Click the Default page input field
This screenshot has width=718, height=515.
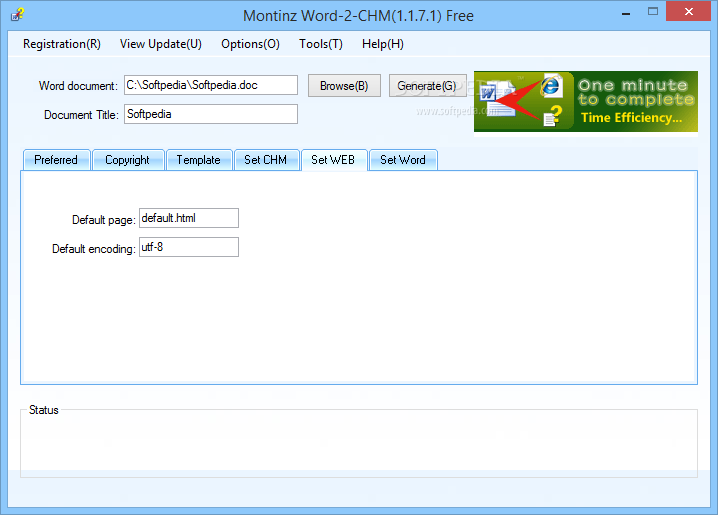tap(189, 218)
